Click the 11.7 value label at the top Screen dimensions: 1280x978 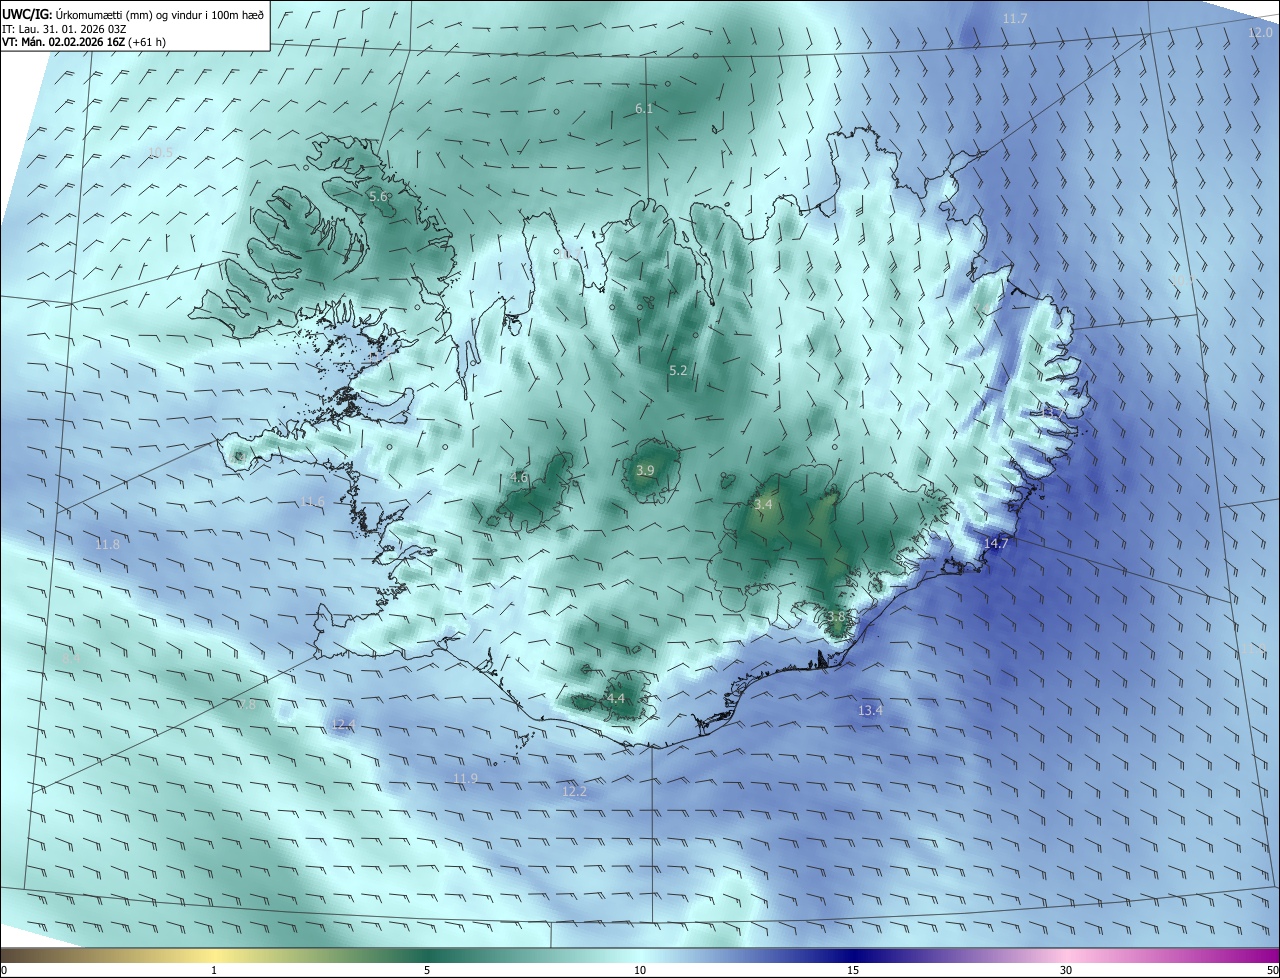click(x=1015, y=19)
